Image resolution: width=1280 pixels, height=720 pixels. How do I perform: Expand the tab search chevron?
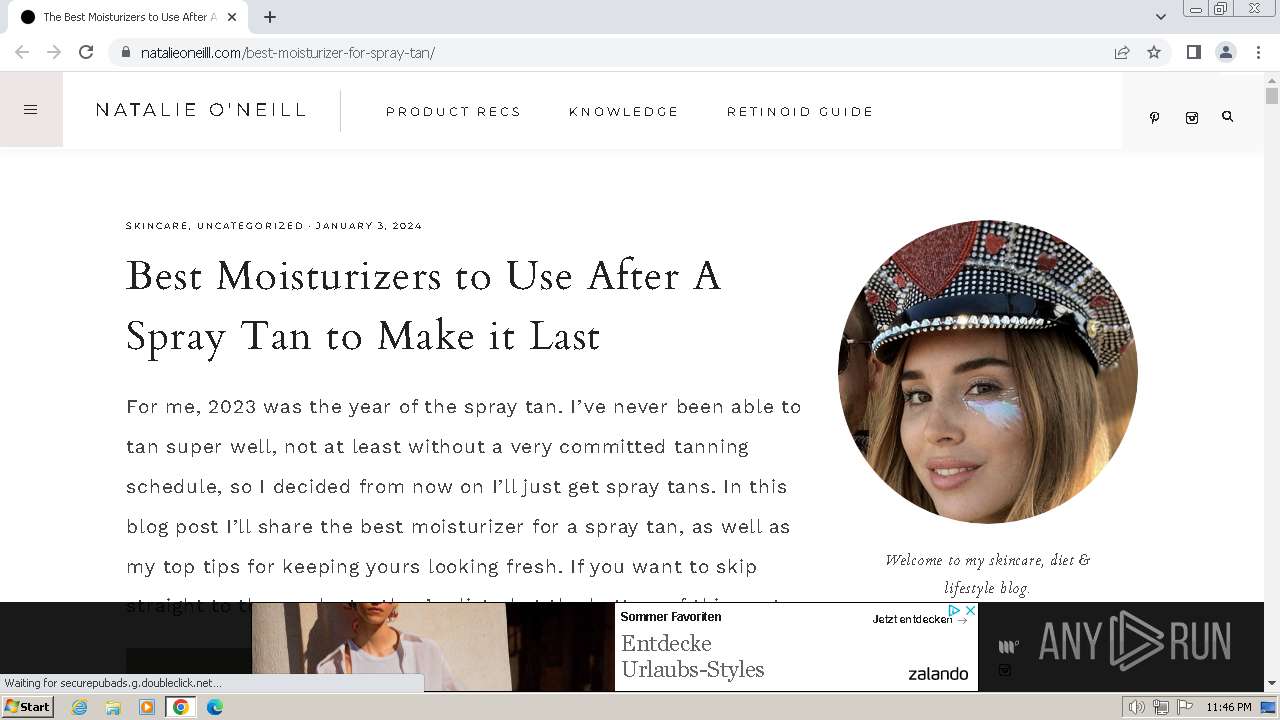1160,17
